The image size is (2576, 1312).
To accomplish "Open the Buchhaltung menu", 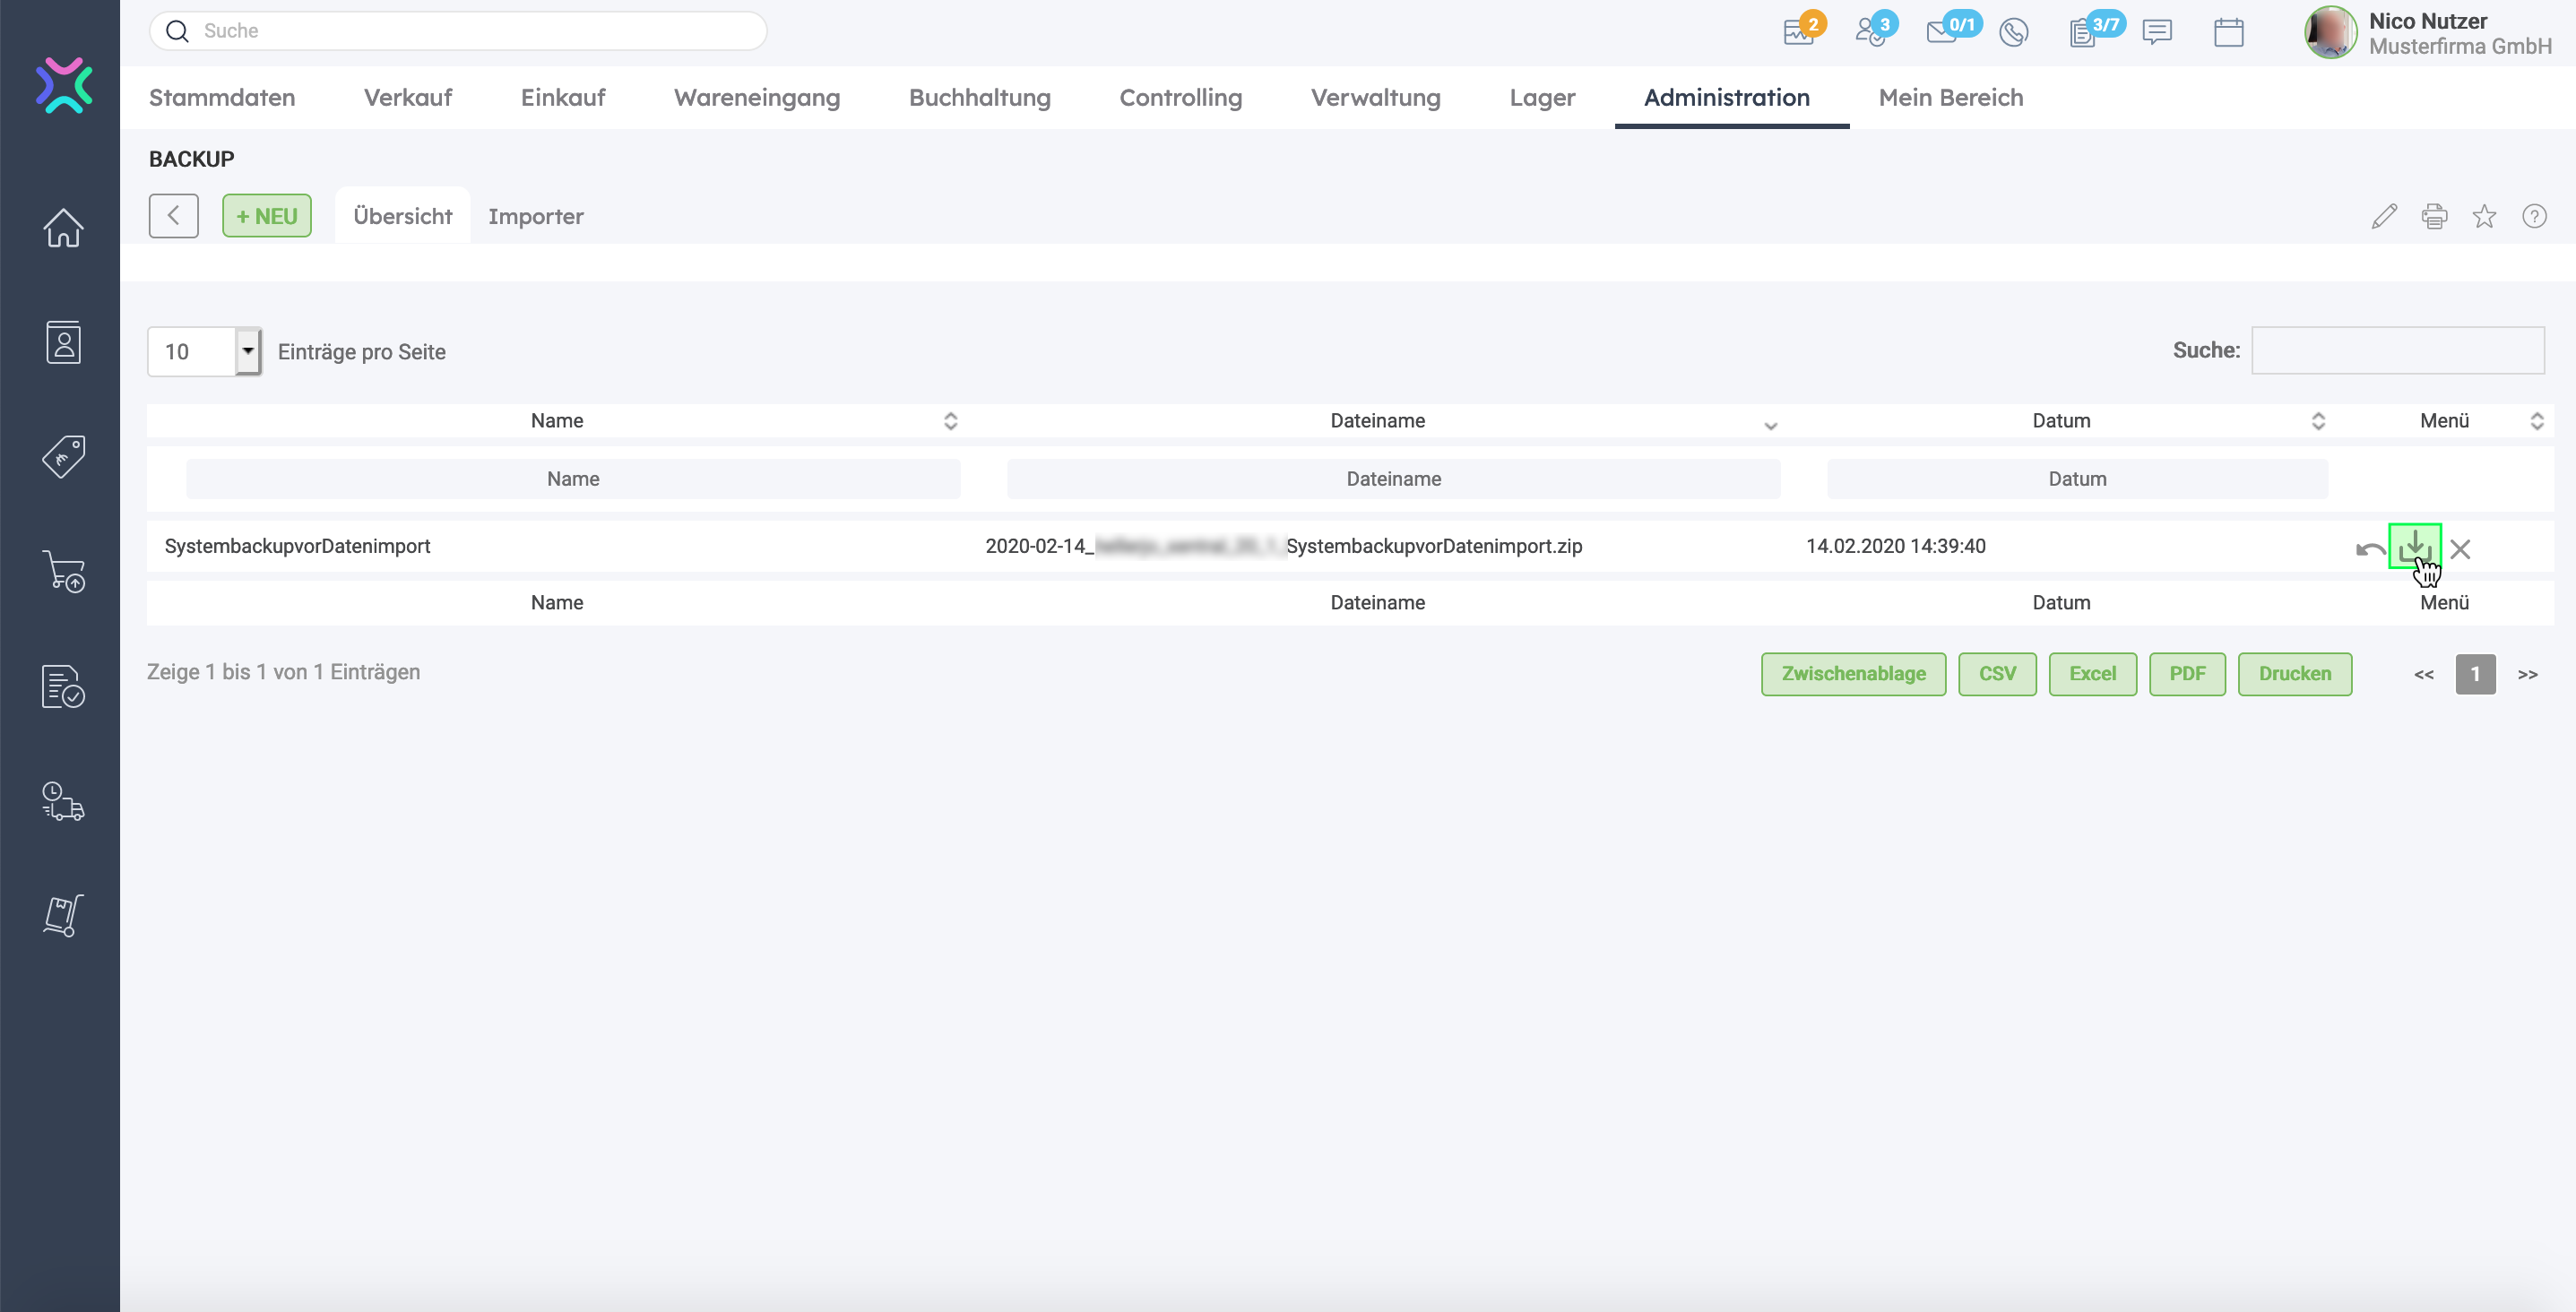I will 979,97.
